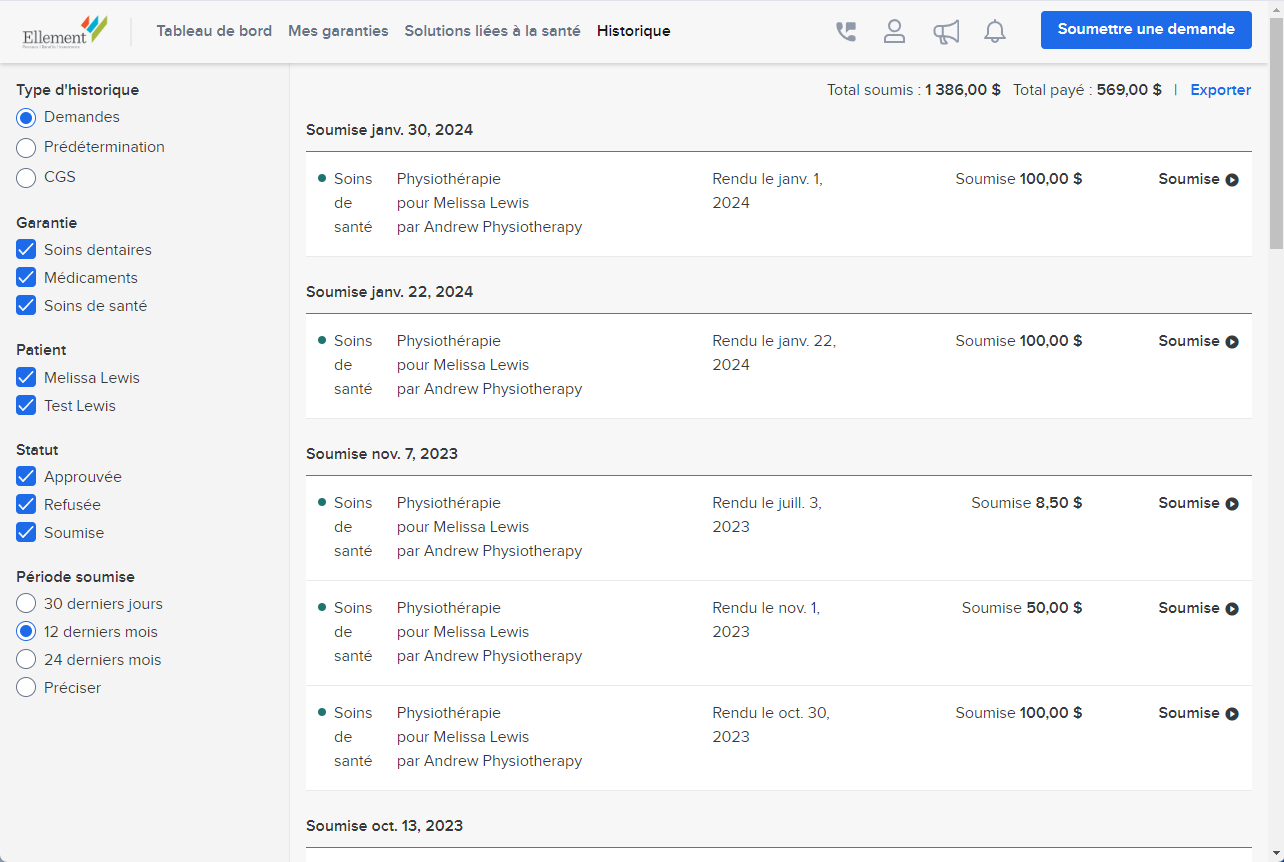The image size is (1284, 862).
Task: Click the Exporter link
Action: pyautogui.click(x=1220, y=90)
